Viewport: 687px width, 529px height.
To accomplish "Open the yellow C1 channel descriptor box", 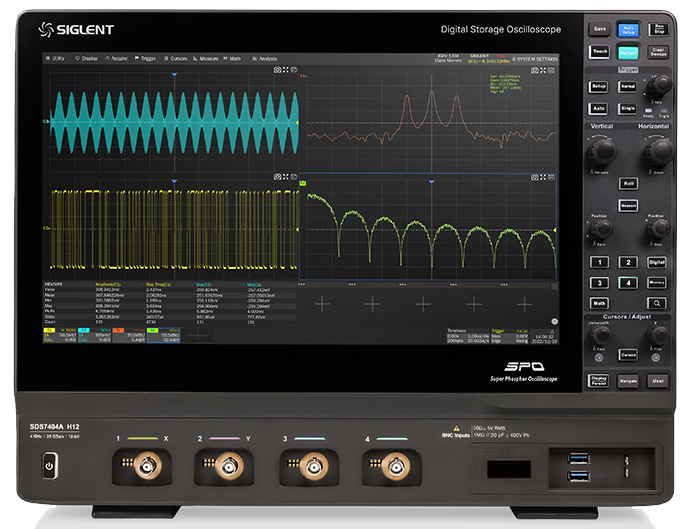I will point(60,335).
